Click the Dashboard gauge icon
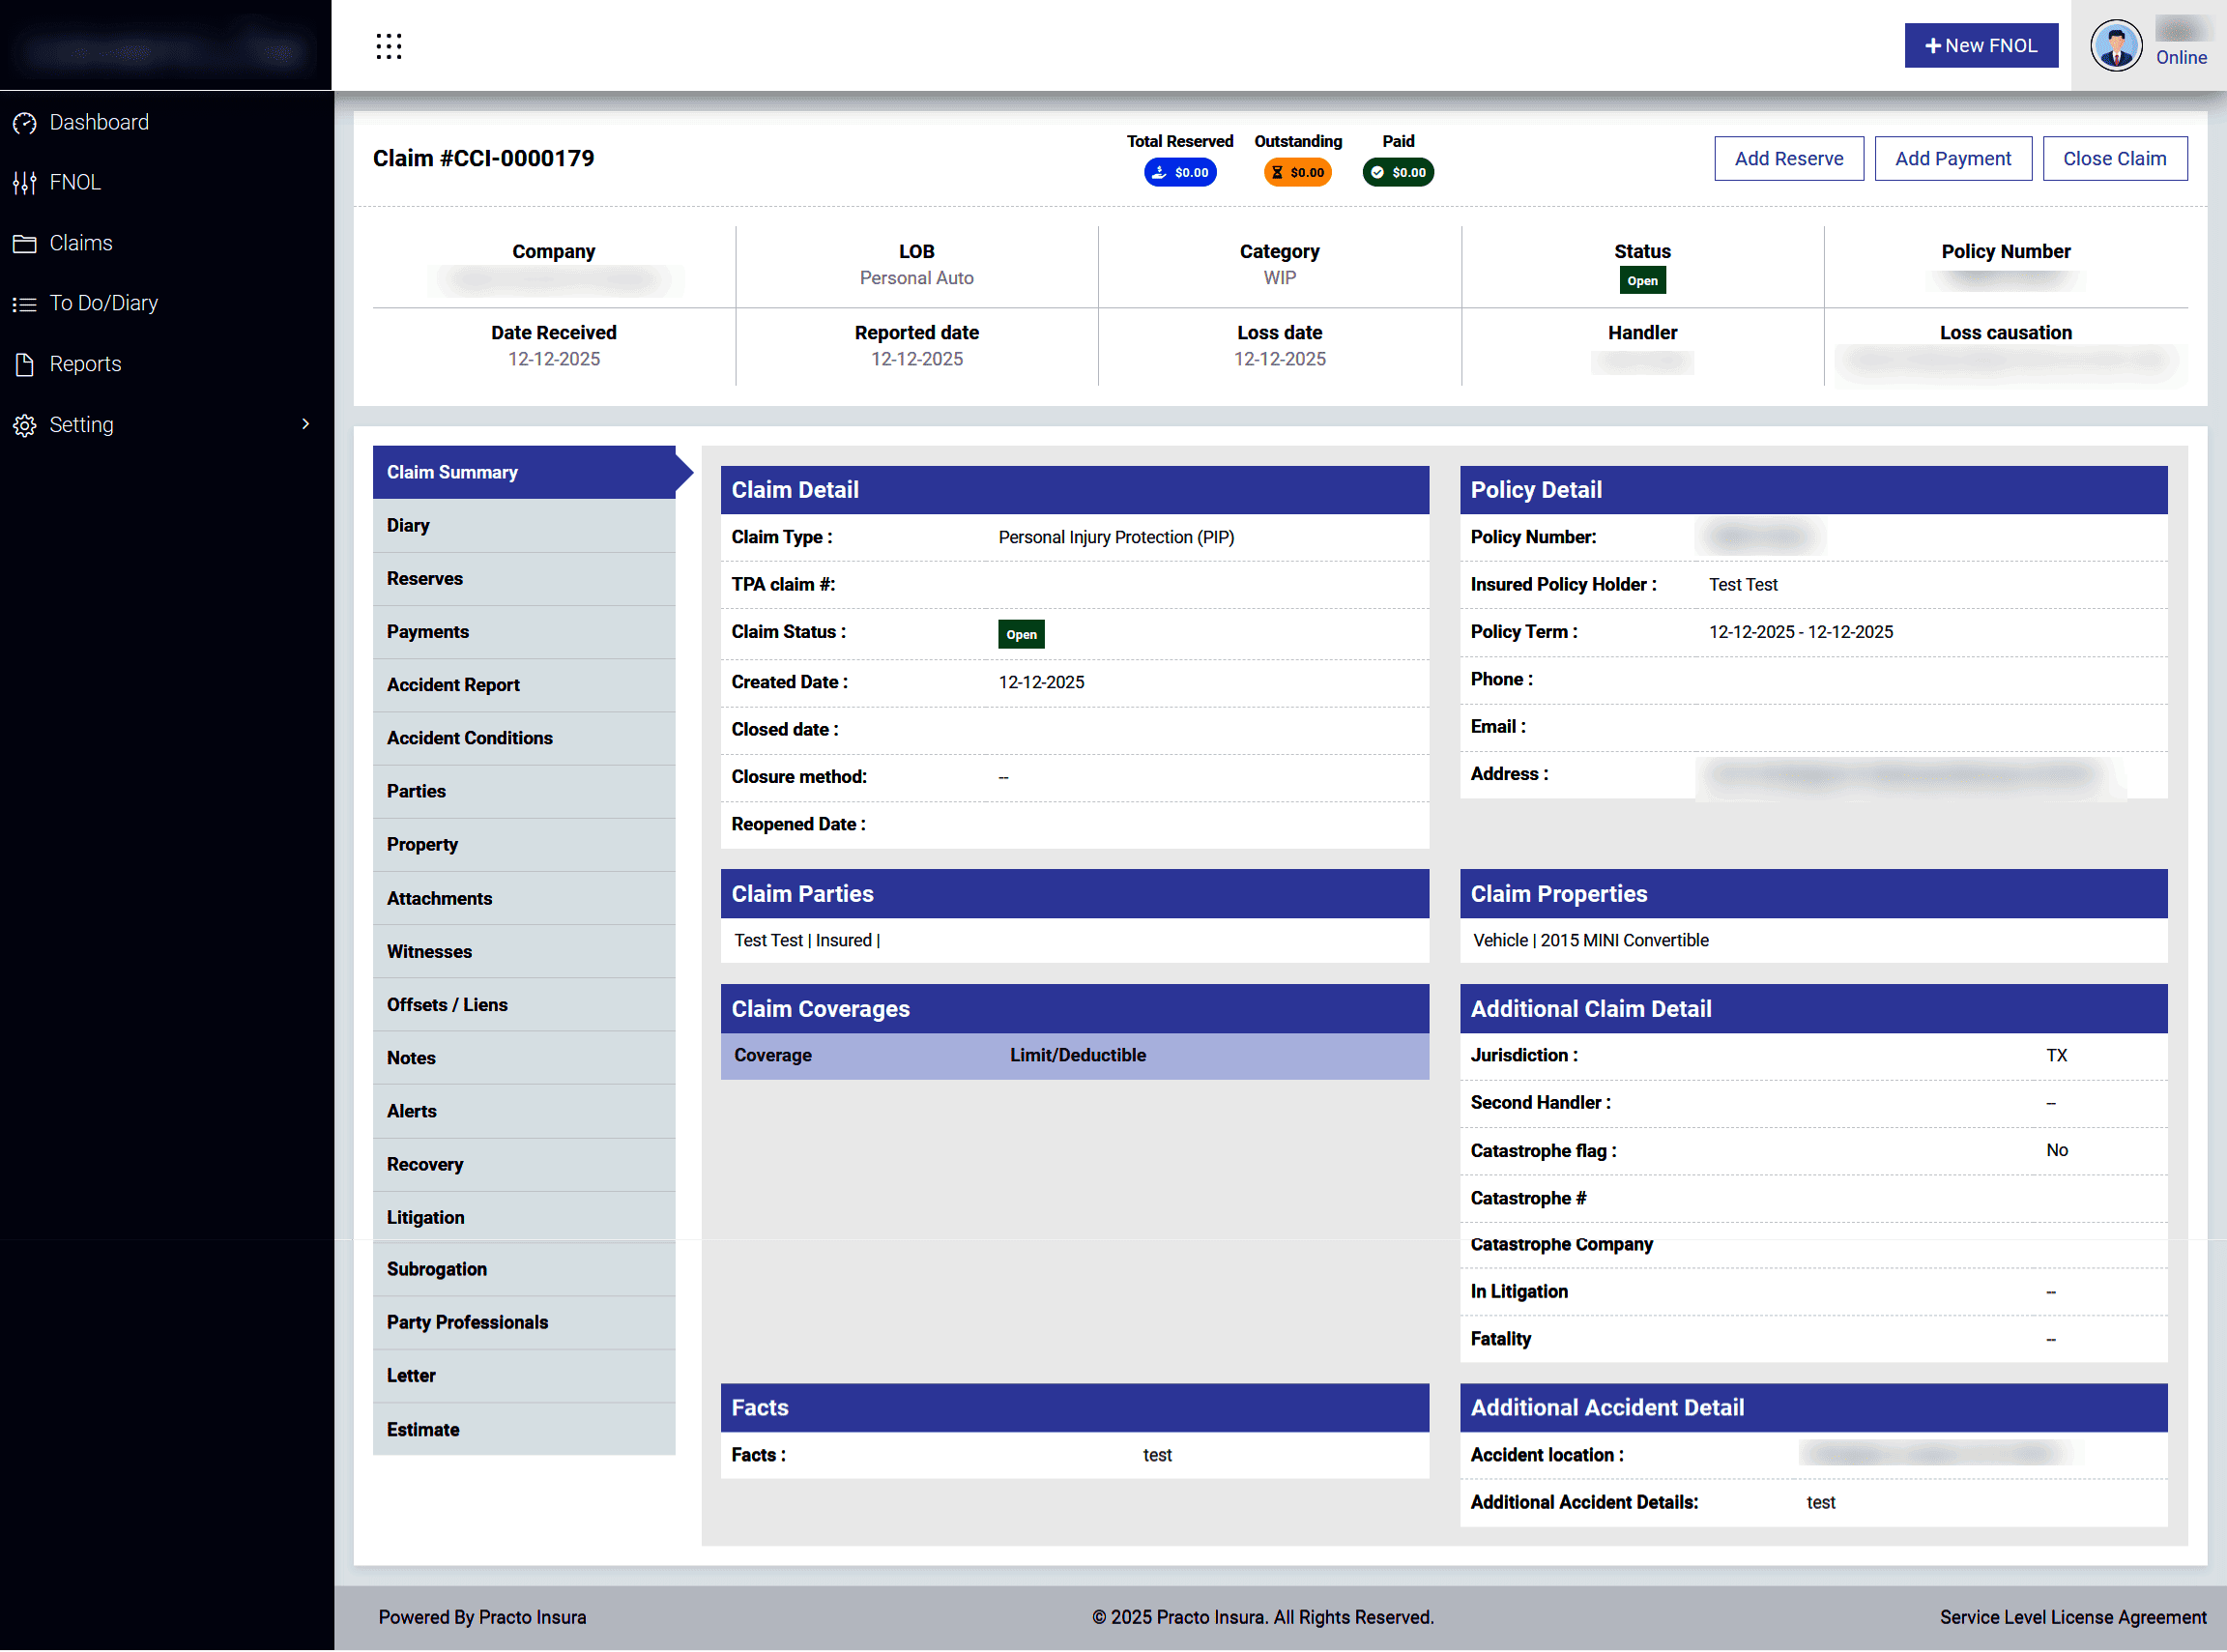This screenshot has height=1652, width=2227. [x=25, y=123]
